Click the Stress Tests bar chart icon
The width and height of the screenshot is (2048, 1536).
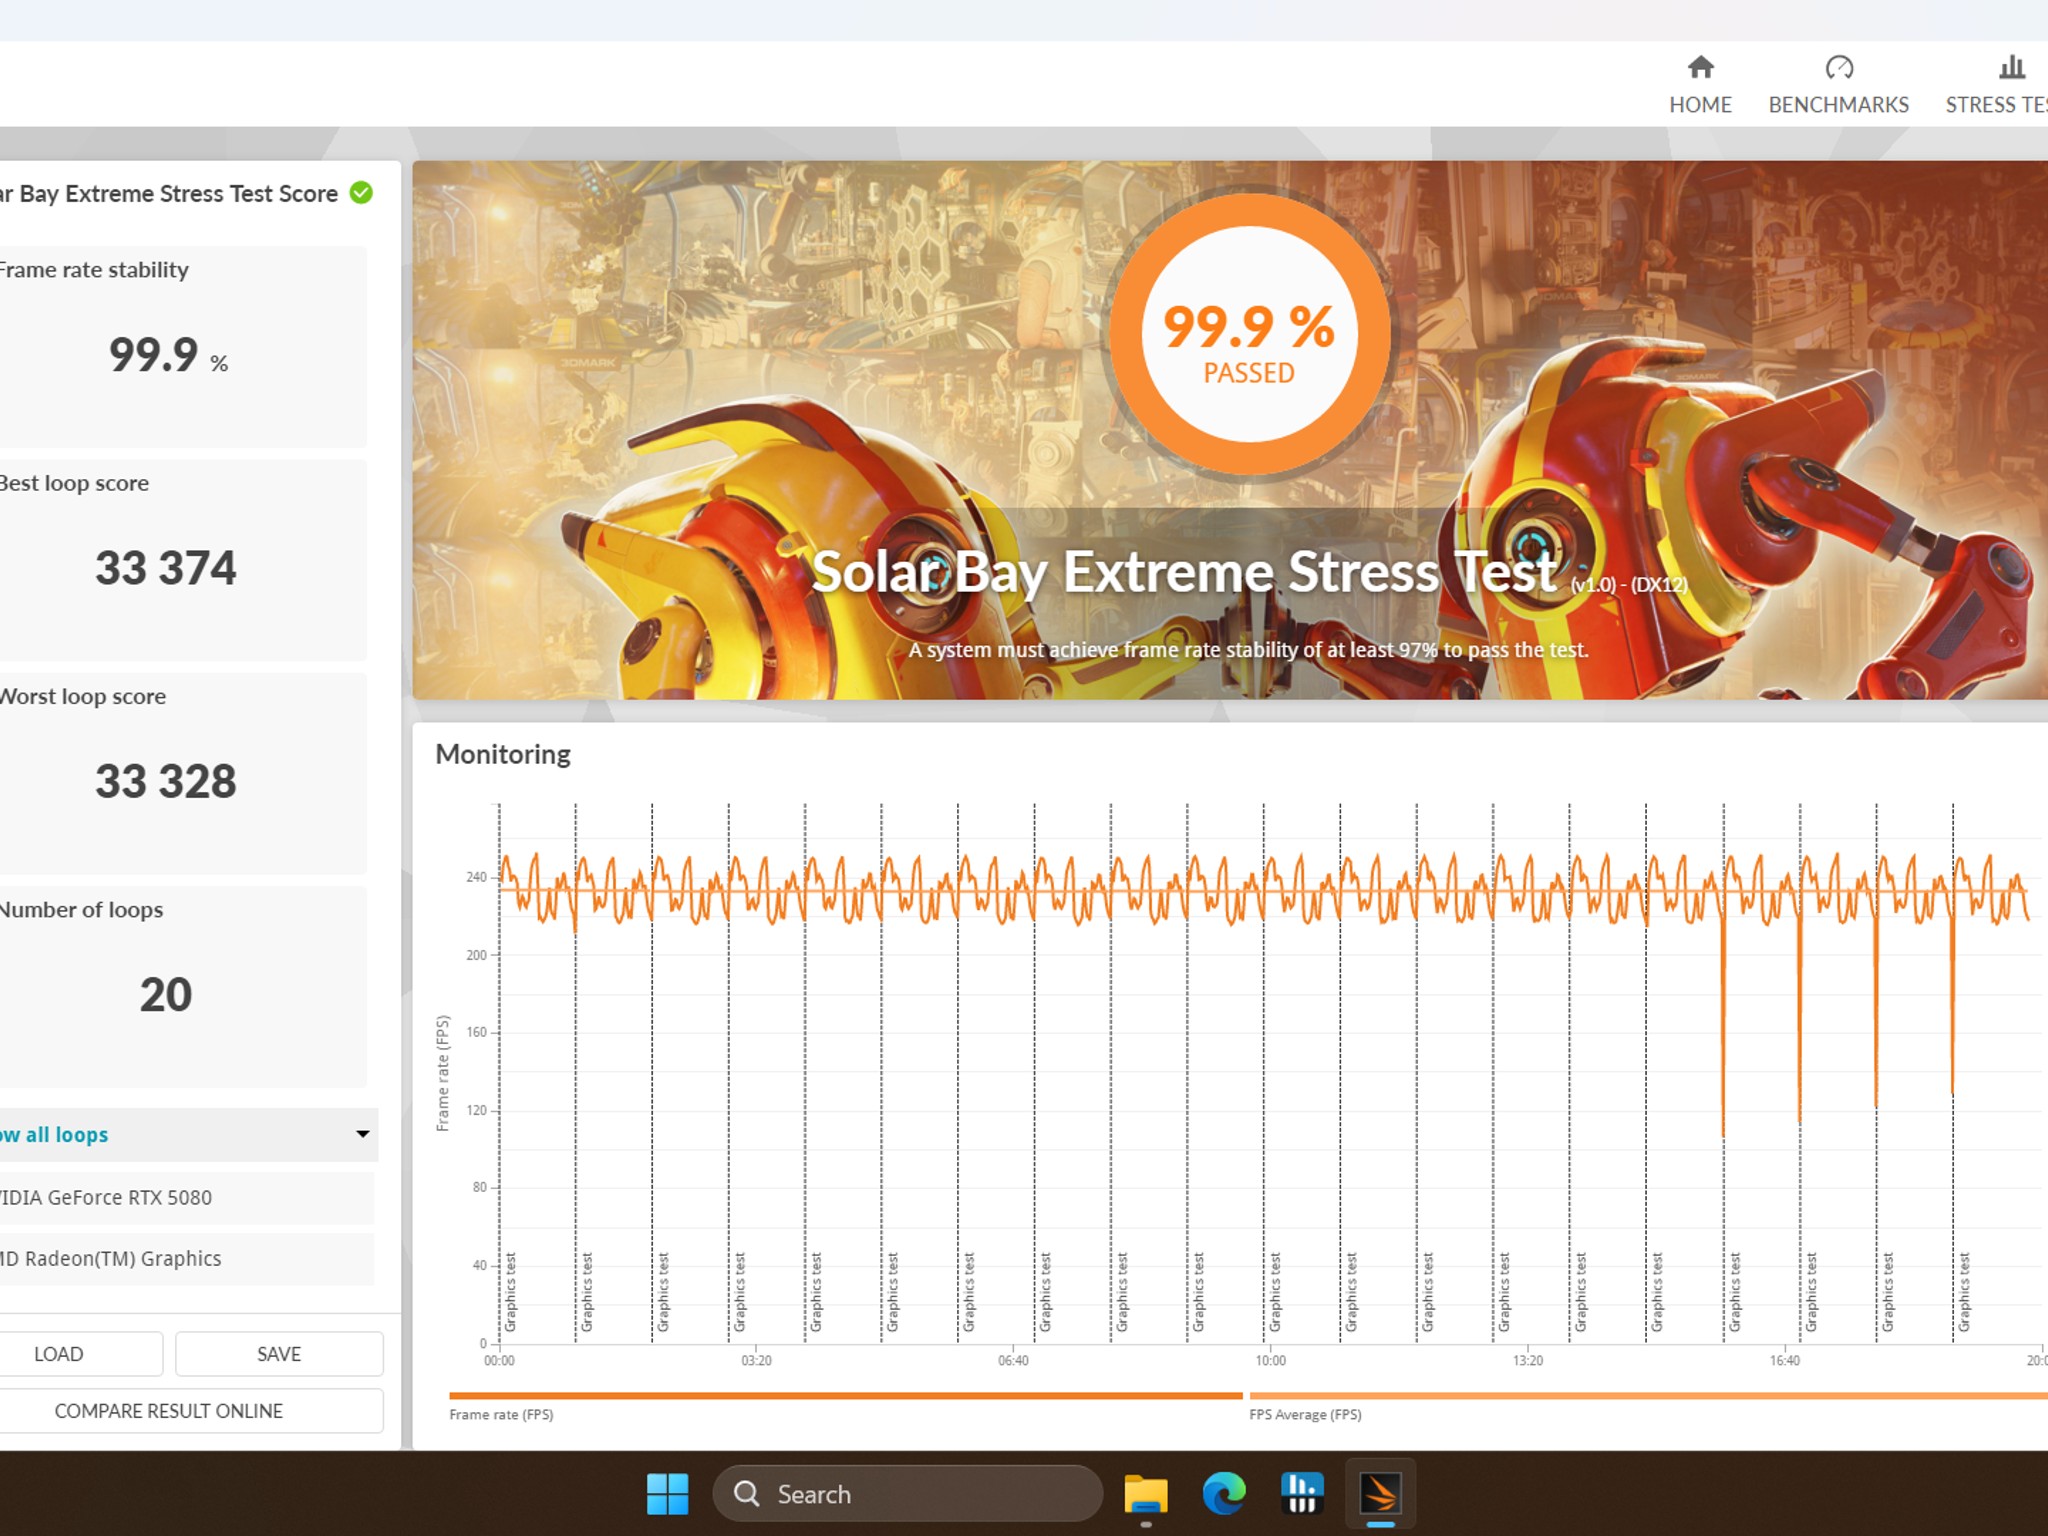coord(2012,67)
